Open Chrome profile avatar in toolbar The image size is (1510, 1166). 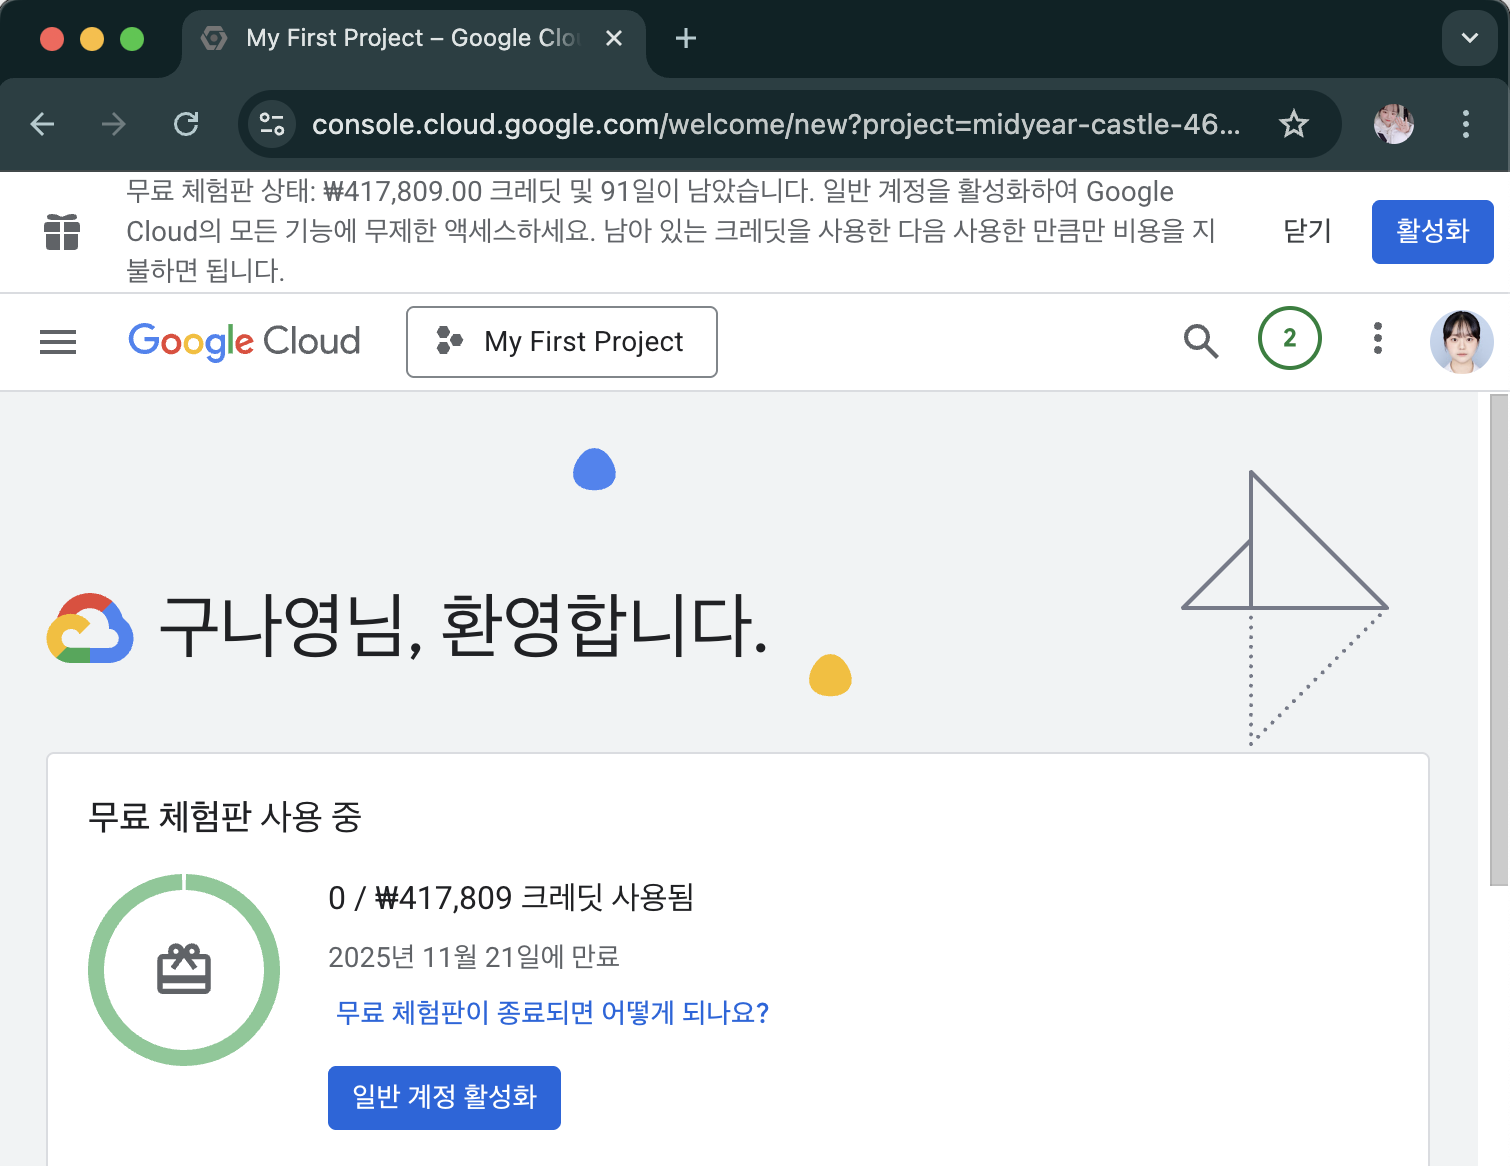tap(1394, 124)
